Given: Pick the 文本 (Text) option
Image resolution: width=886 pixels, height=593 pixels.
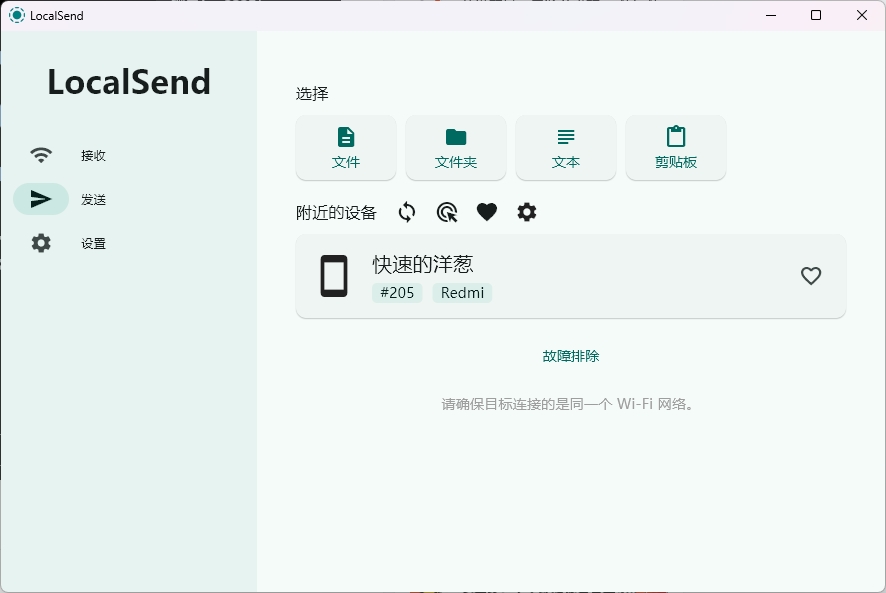Looking at the screenshot, I should click(566, 148).
